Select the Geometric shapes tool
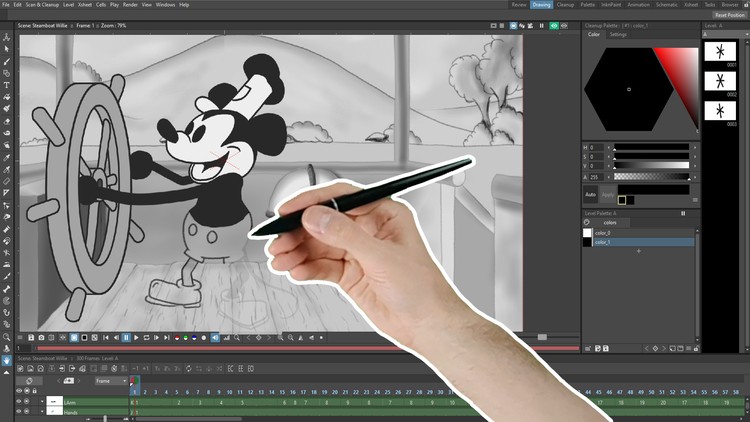The width and height of the screenshot is (750, 422). tap(7, 73)
